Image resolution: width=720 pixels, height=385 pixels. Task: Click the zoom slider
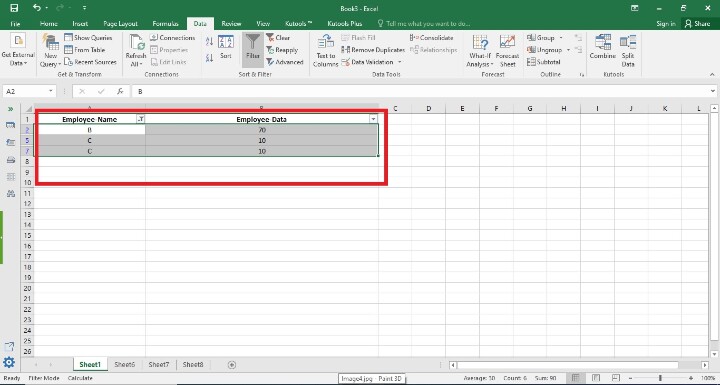point(660,378)
